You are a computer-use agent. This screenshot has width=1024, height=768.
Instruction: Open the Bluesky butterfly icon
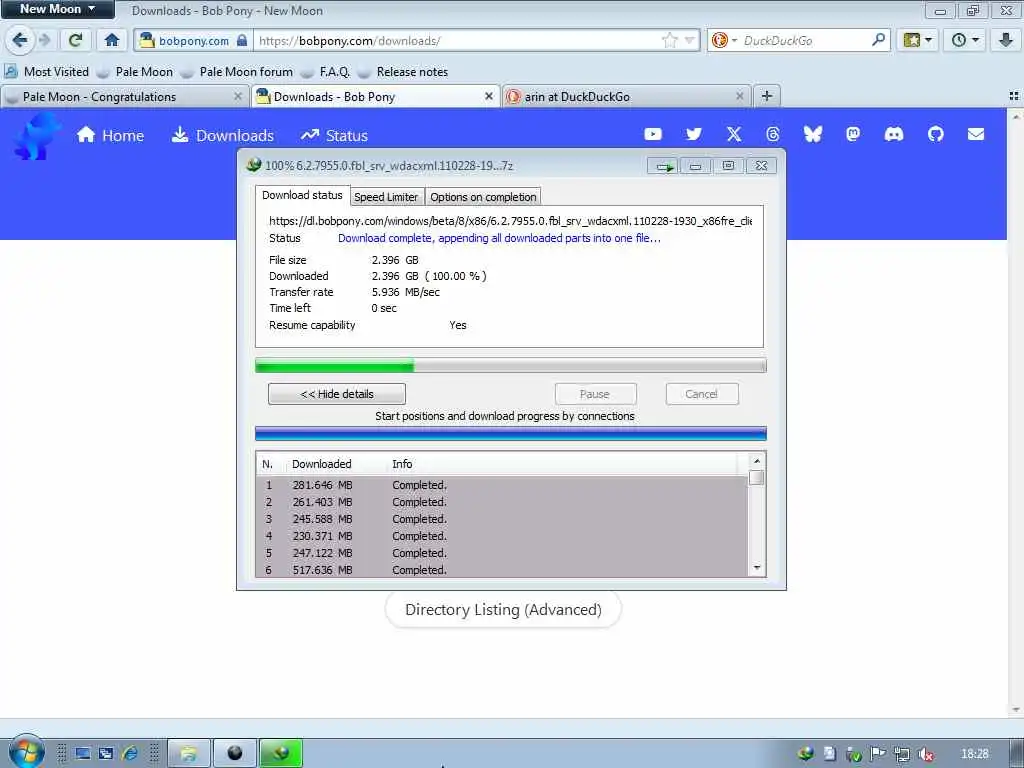click(812, 135)
